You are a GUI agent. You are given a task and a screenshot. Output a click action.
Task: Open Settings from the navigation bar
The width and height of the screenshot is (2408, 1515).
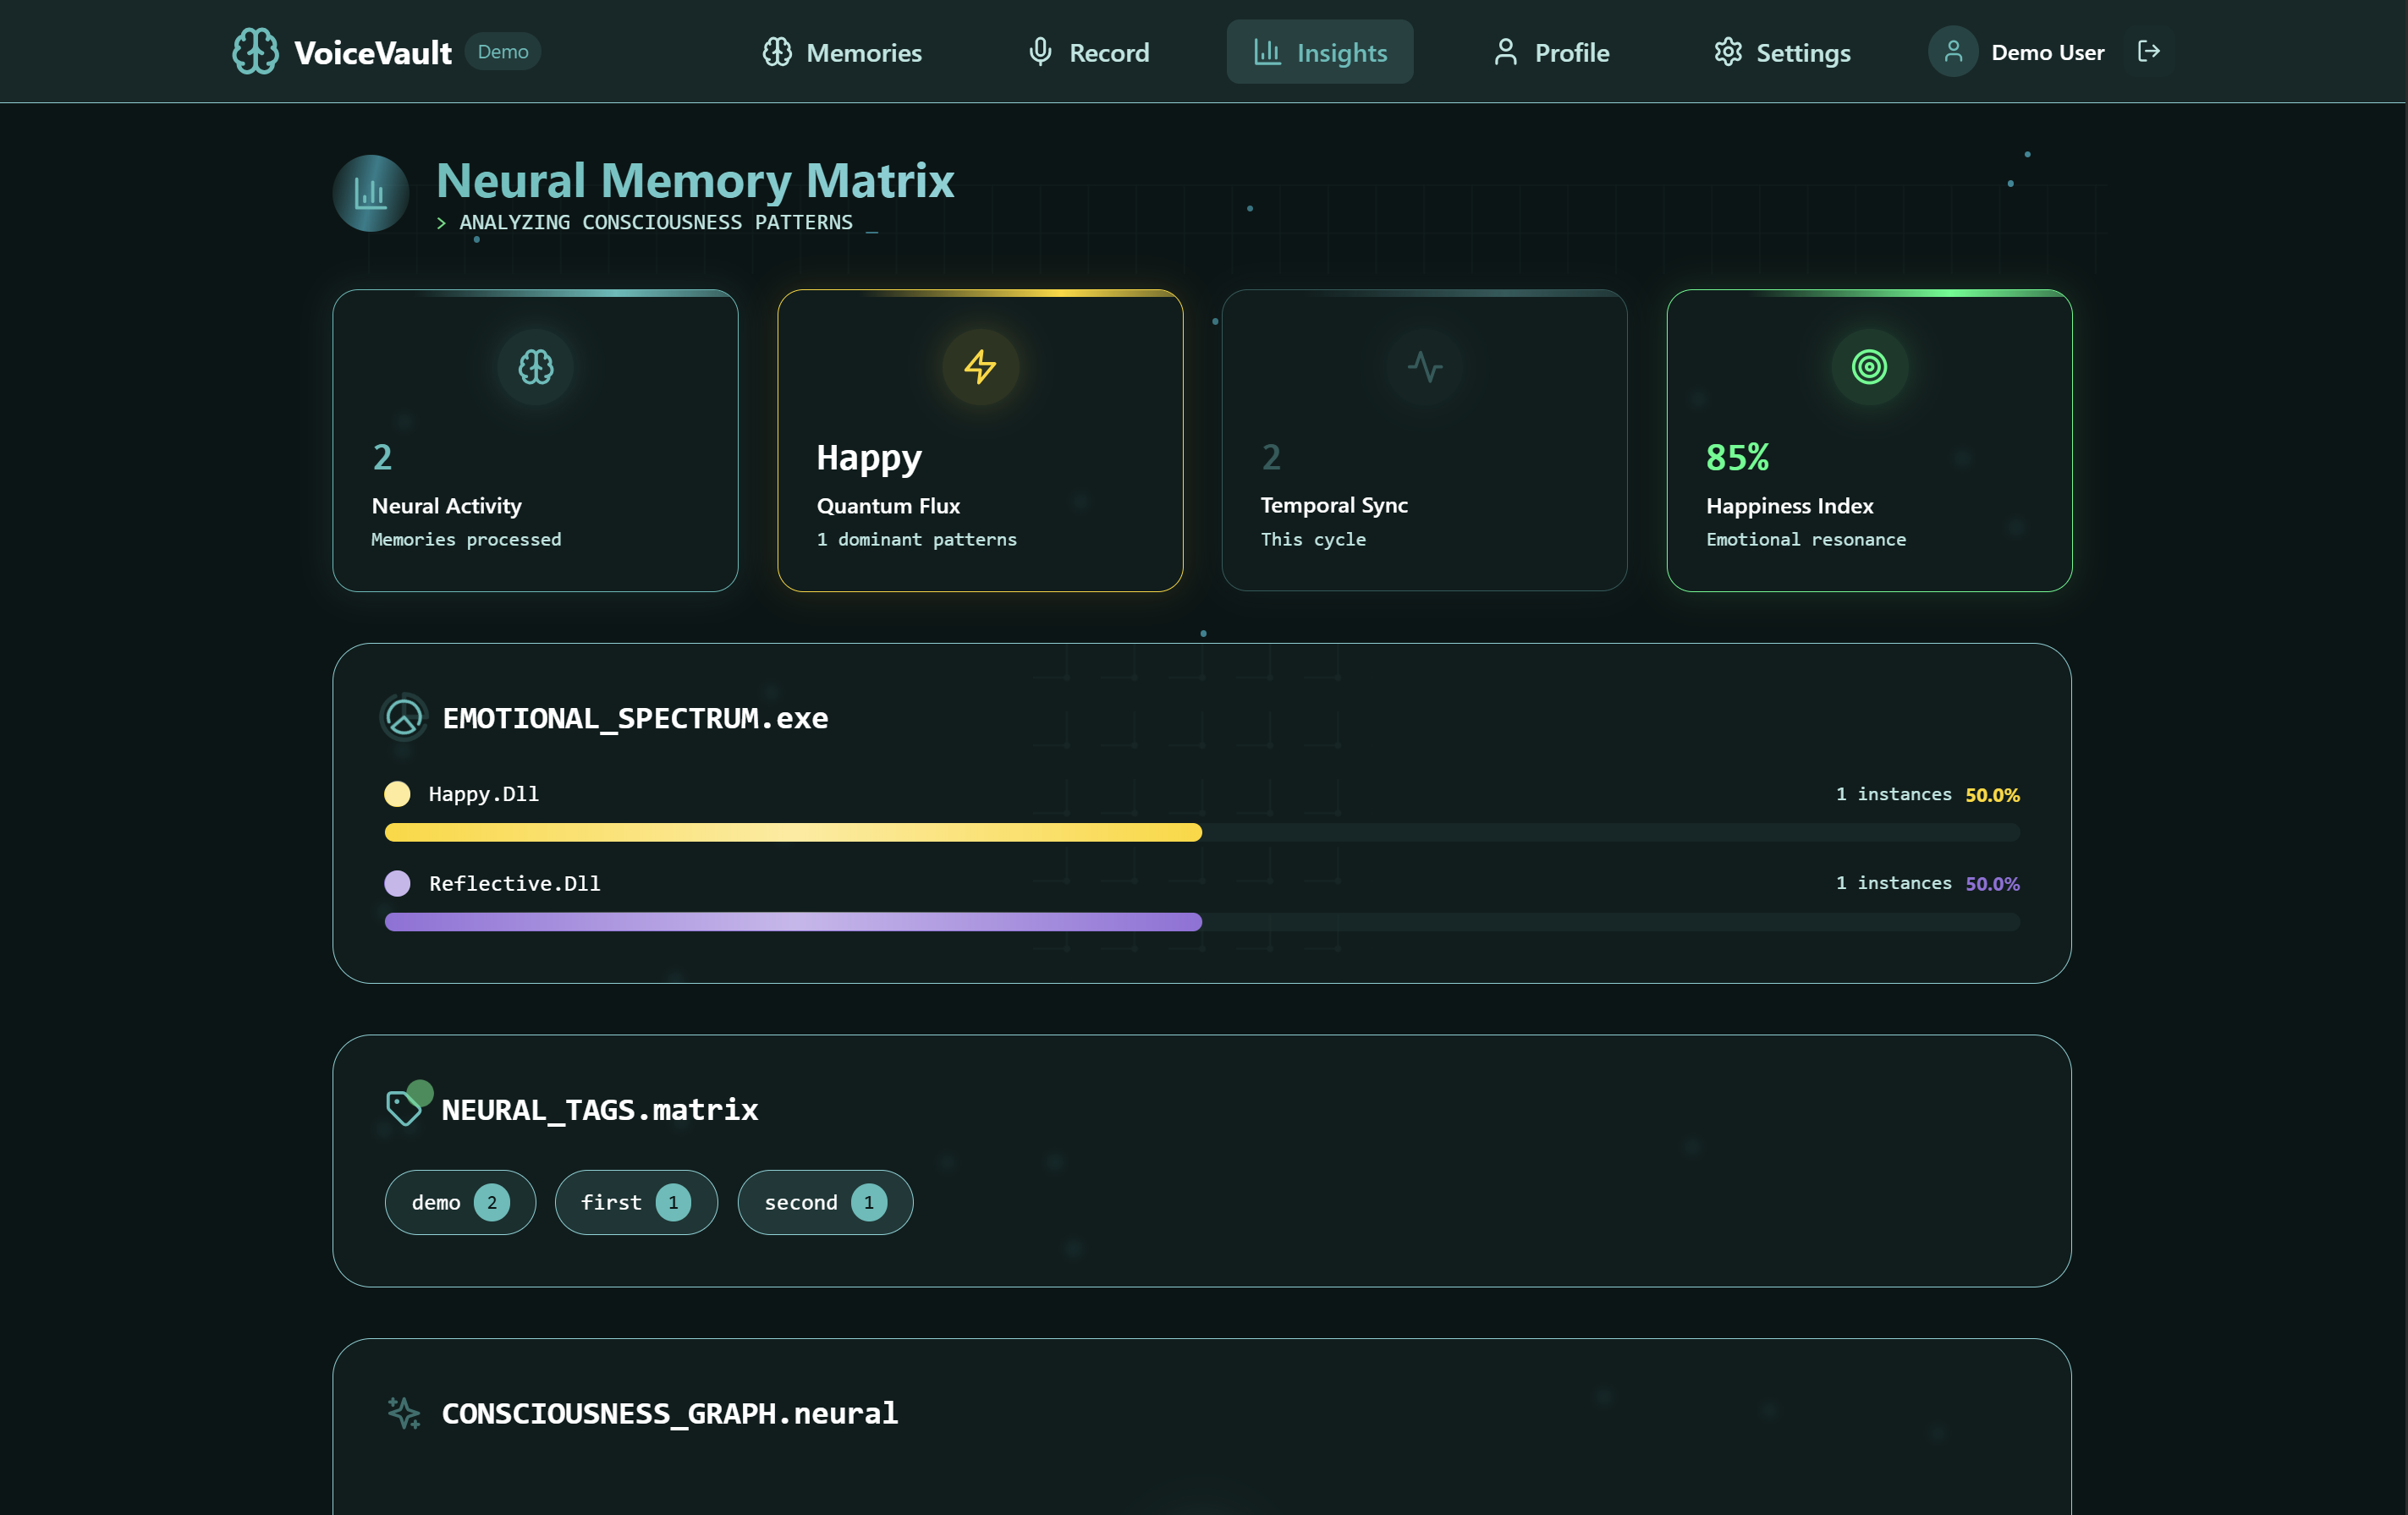[x=1782, y=52]
